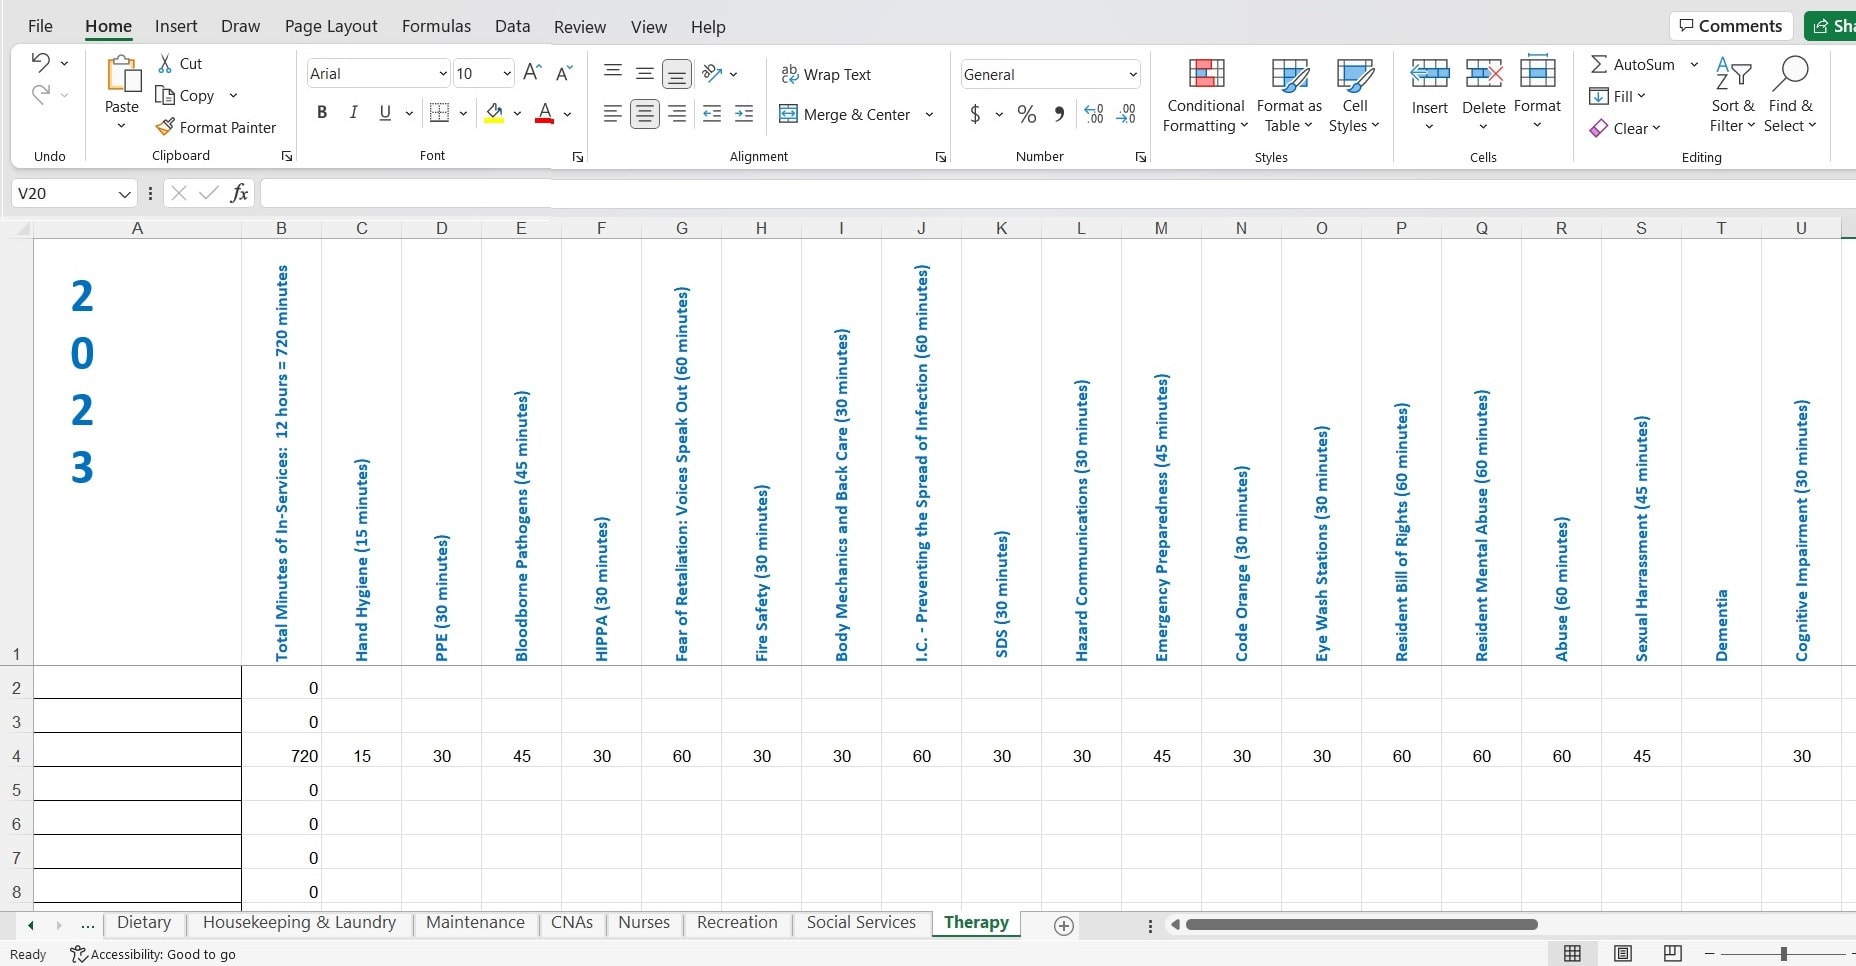Open Merge & Center dropdown arrow
Screen dimensions: 1856x966
[929, 114]
